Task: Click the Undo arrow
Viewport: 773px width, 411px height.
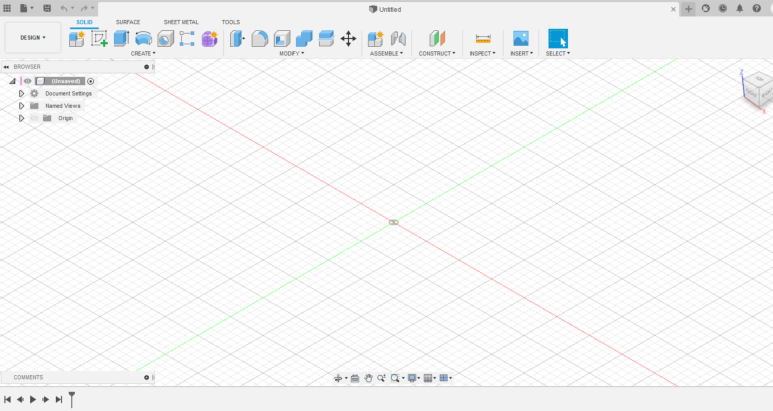Action: click(64, 8)
